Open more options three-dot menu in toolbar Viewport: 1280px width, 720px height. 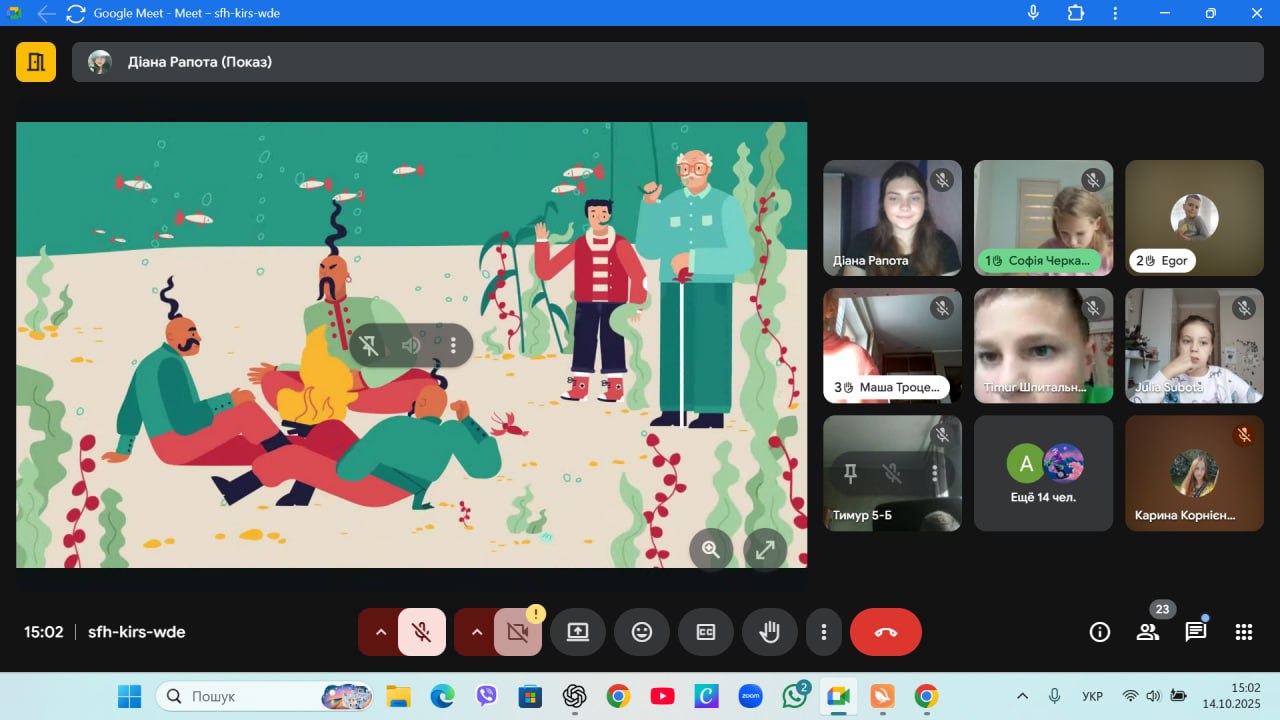coord(823,632)
